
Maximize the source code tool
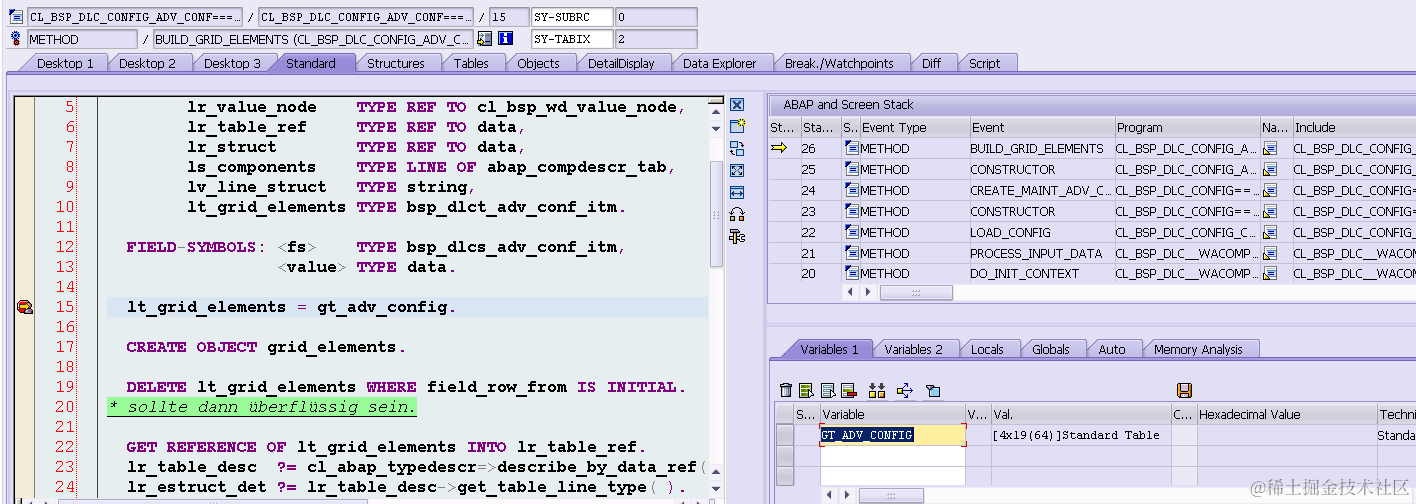pos(737,170)
